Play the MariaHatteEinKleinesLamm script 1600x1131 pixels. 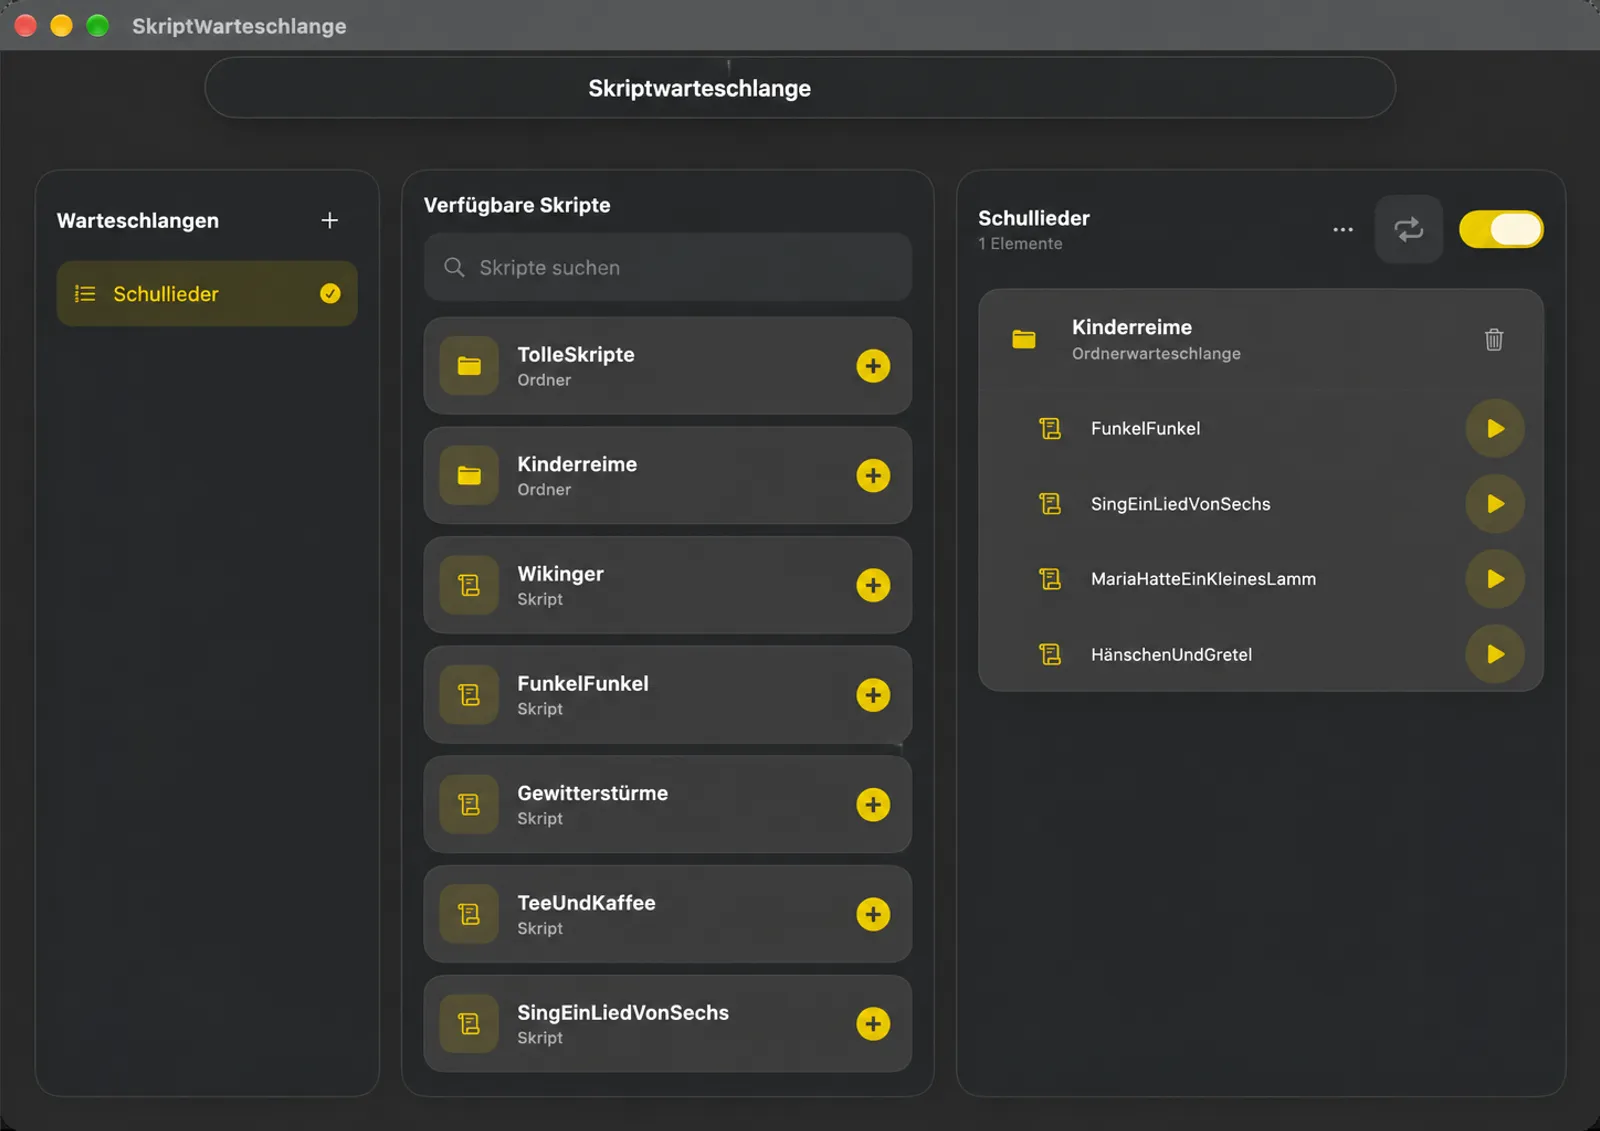1495,579
